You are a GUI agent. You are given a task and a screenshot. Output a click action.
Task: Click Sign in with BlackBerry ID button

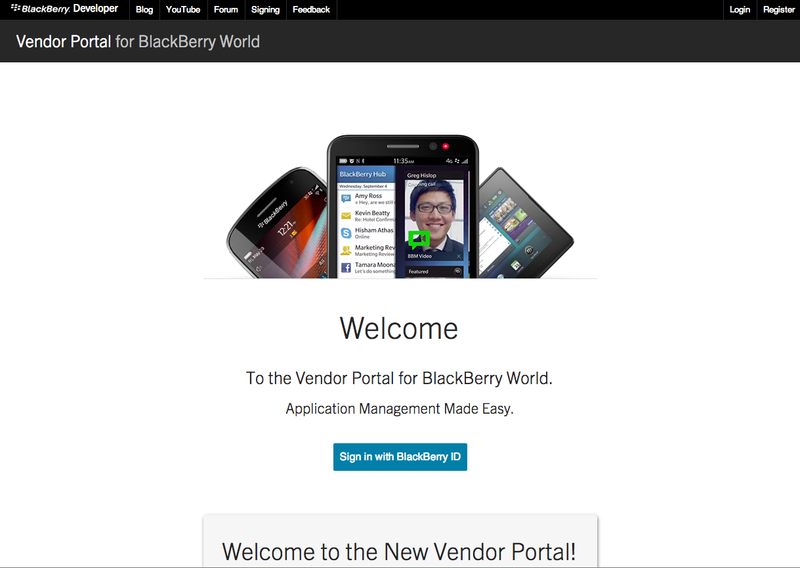point(400,457)
